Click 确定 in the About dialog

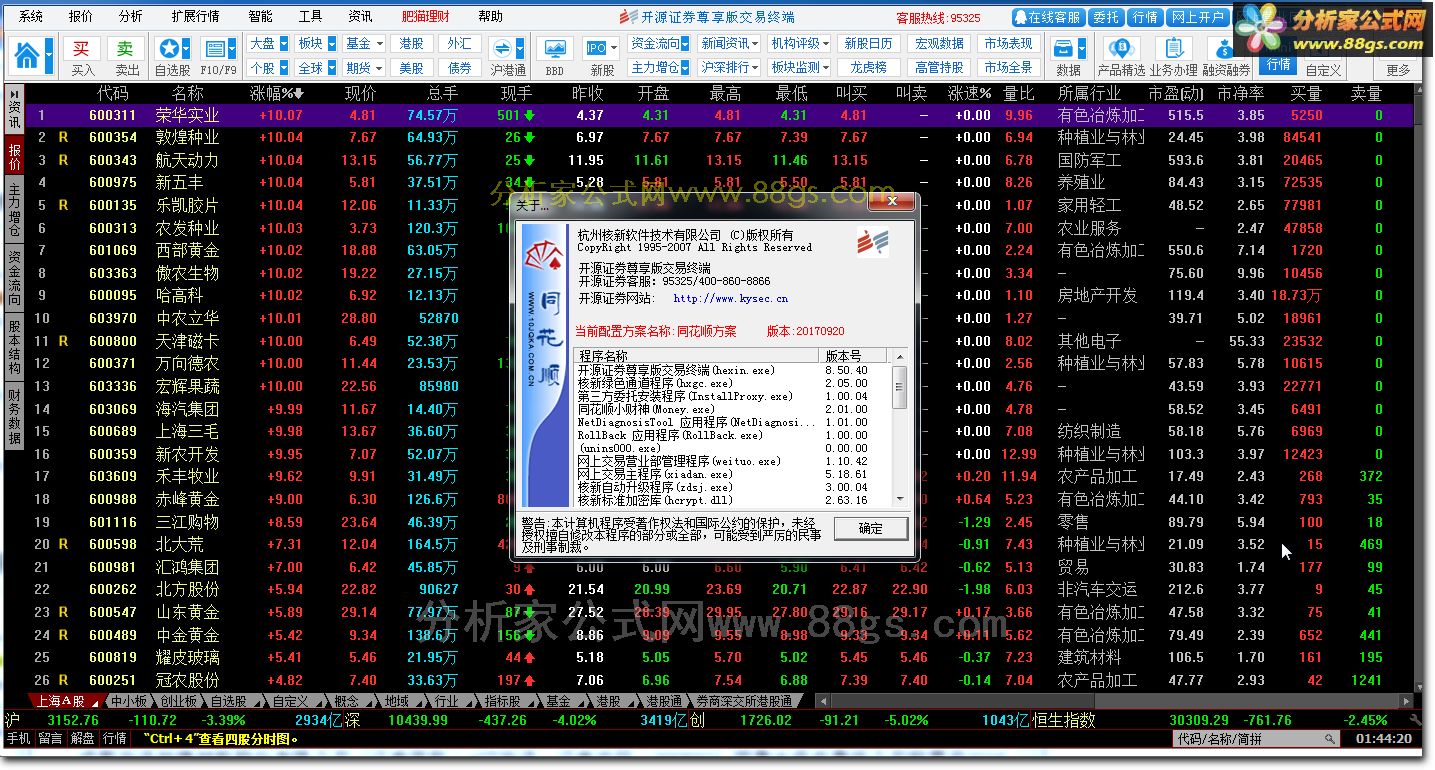(871, 529)
